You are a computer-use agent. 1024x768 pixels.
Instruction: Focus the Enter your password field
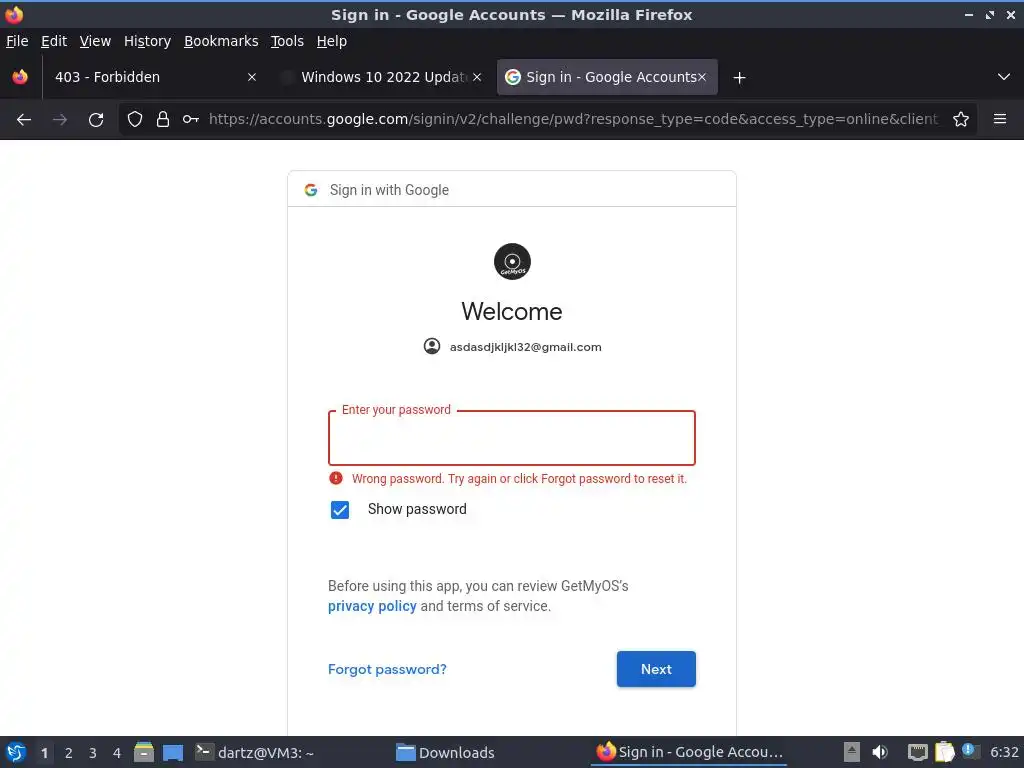click(512, 438)
